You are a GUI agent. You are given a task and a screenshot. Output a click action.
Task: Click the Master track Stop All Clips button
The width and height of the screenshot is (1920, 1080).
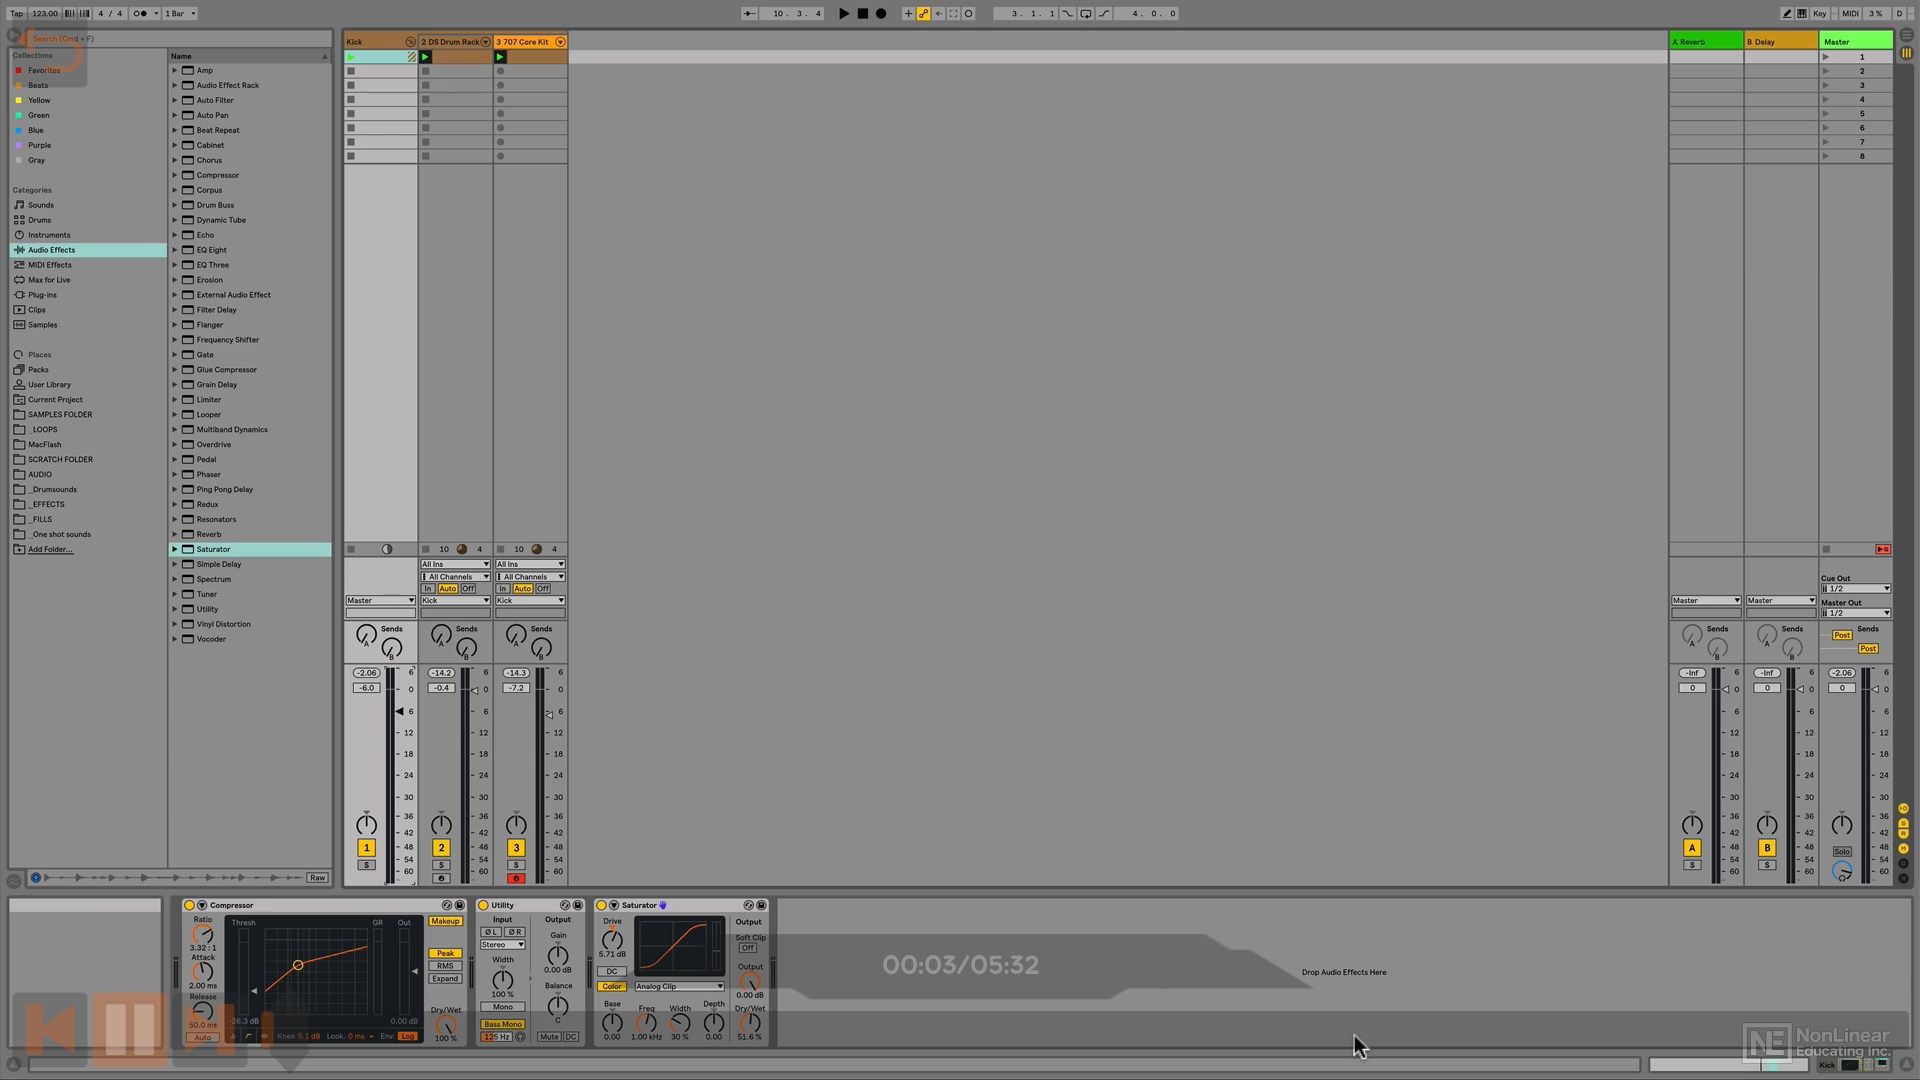tap(1826, 549)
